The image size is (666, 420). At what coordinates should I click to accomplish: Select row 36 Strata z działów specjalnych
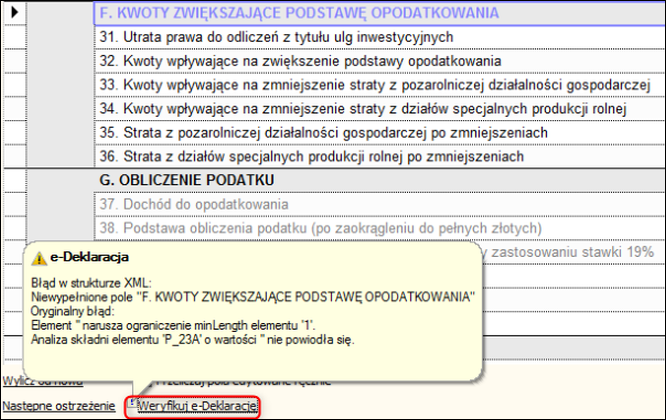[x=380, y=157]
